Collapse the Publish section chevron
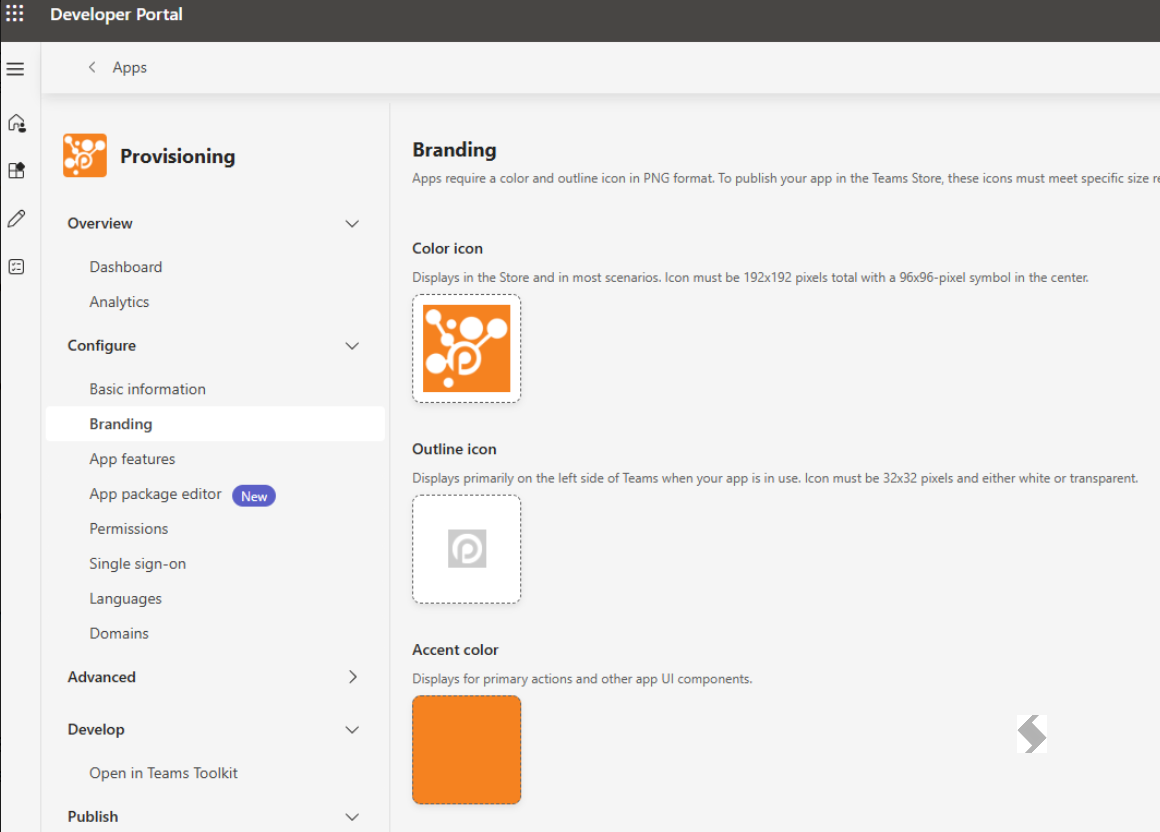The width and height of the screenshot is (1160, 832). pyautogui.click(x=352, y=816)
